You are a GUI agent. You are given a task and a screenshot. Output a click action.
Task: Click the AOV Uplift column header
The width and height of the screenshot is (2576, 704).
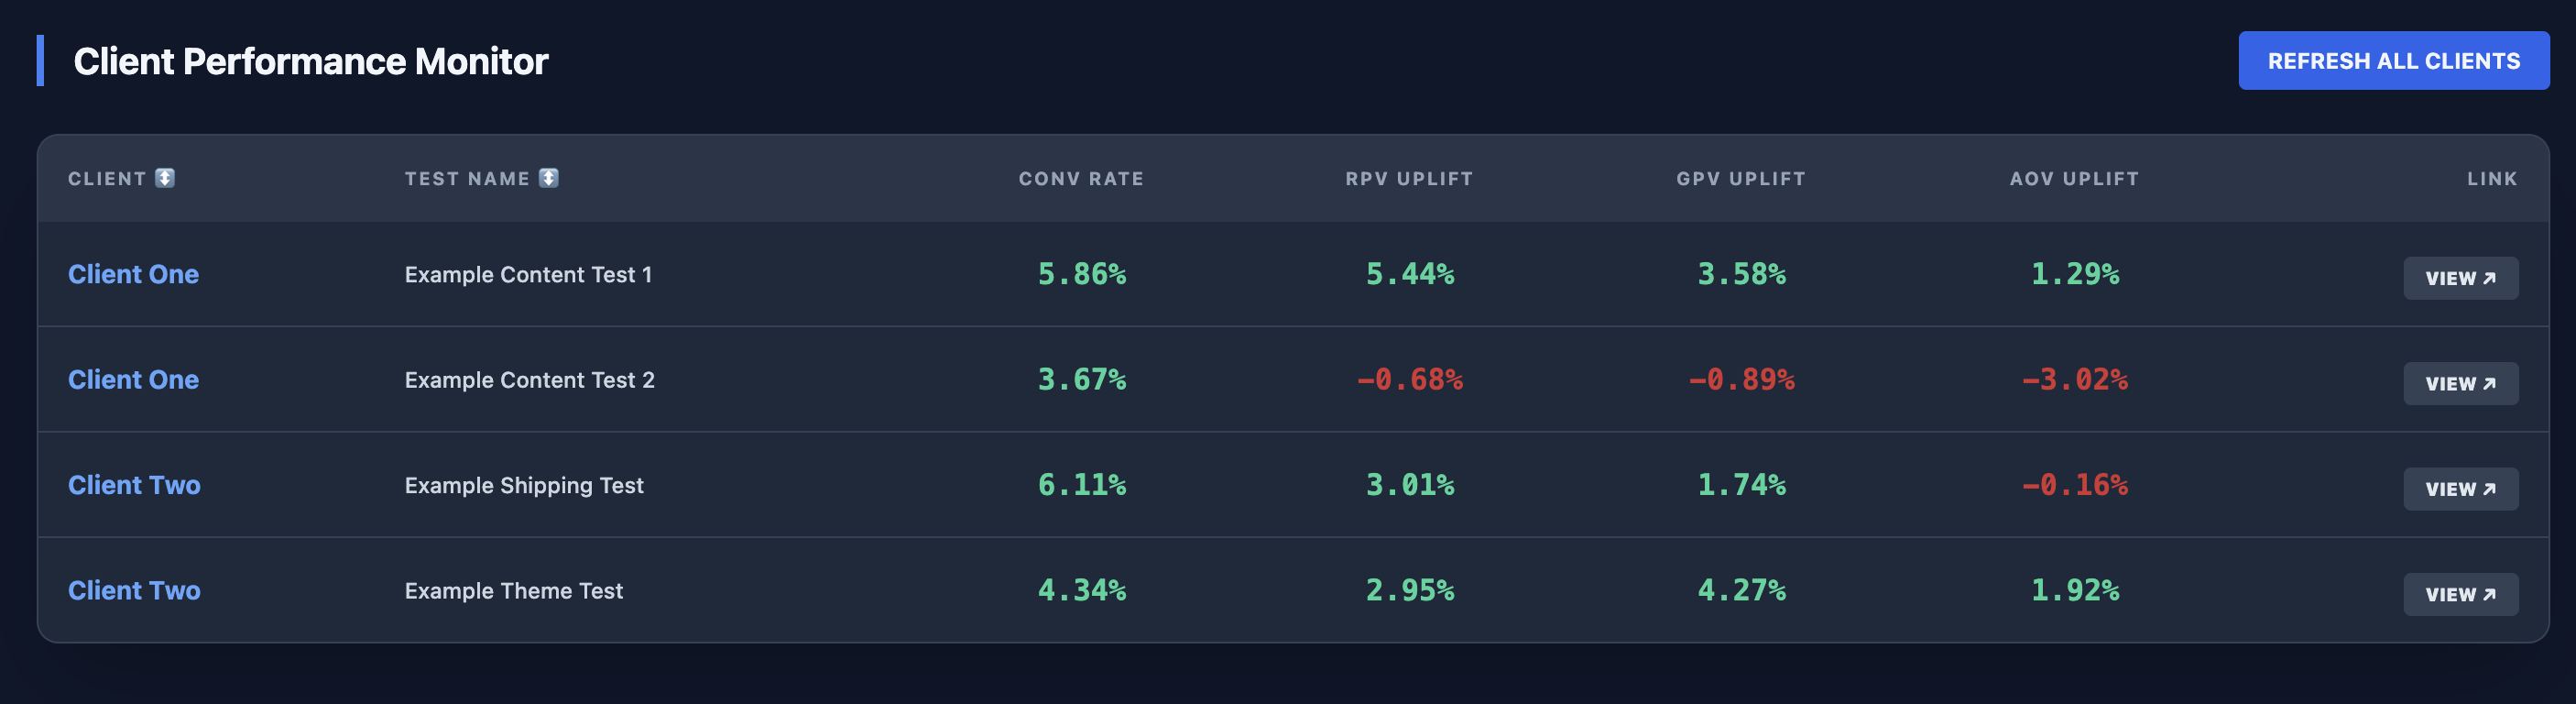pyautogui.click(x=2074, y=179)
